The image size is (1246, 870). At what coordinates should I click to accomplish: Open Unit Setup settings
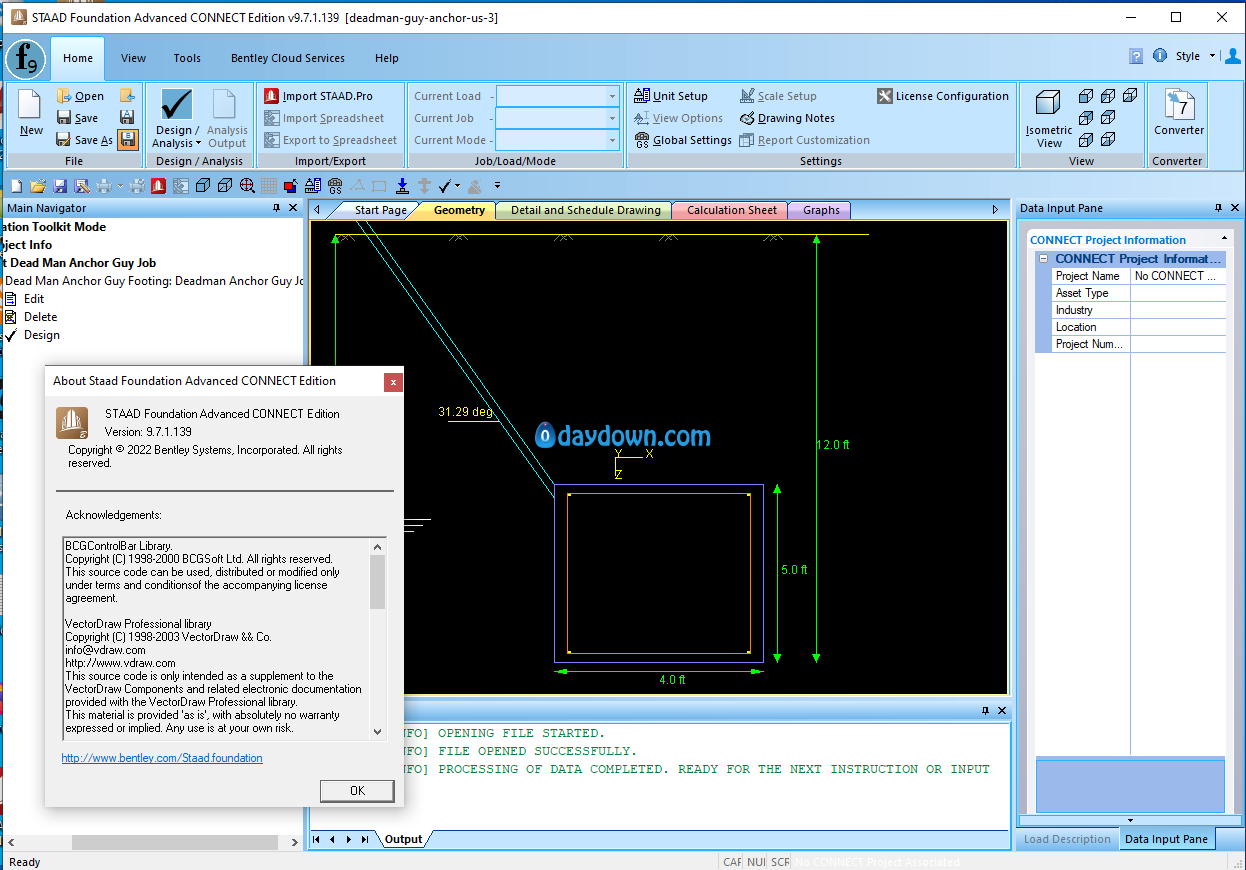671,96
